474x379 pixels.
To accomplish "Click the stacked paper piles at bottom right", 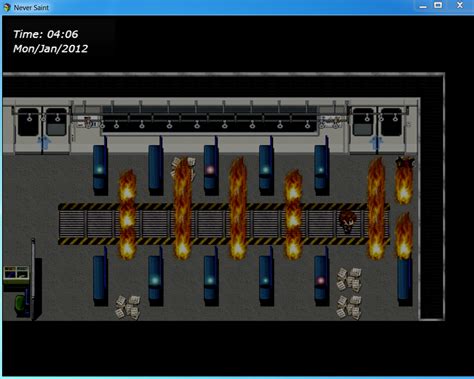I will (349, 293).
